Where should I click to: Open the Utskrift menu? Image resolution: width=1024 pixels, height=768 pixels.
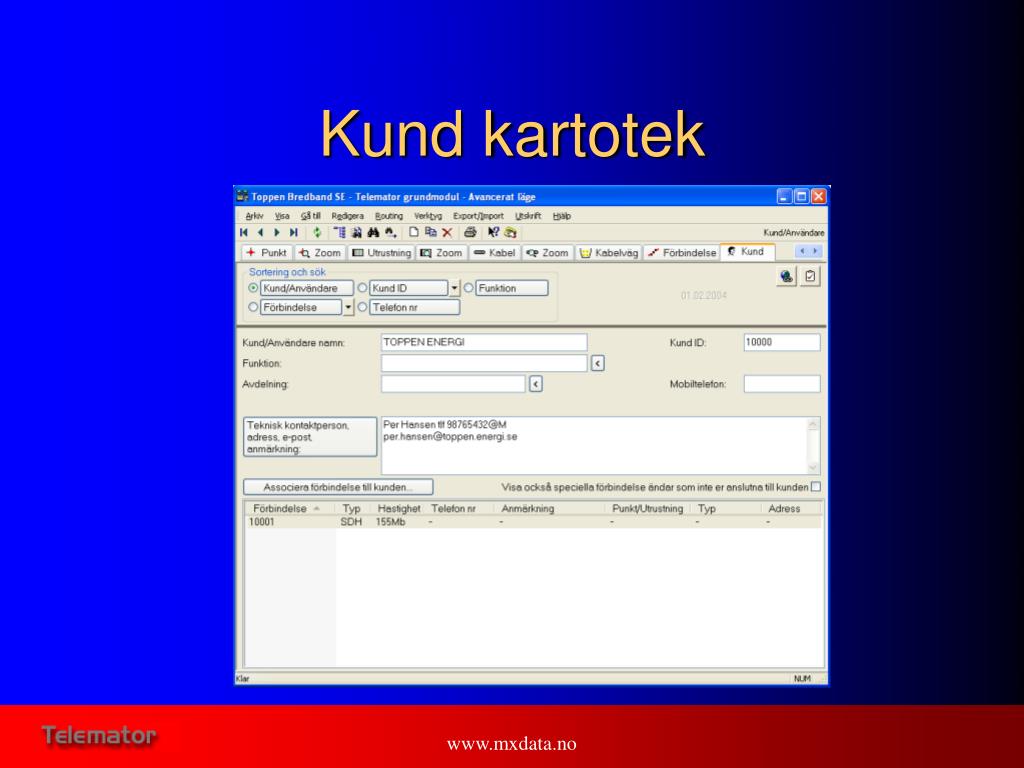pyautogui.click(x=528, y=216)
